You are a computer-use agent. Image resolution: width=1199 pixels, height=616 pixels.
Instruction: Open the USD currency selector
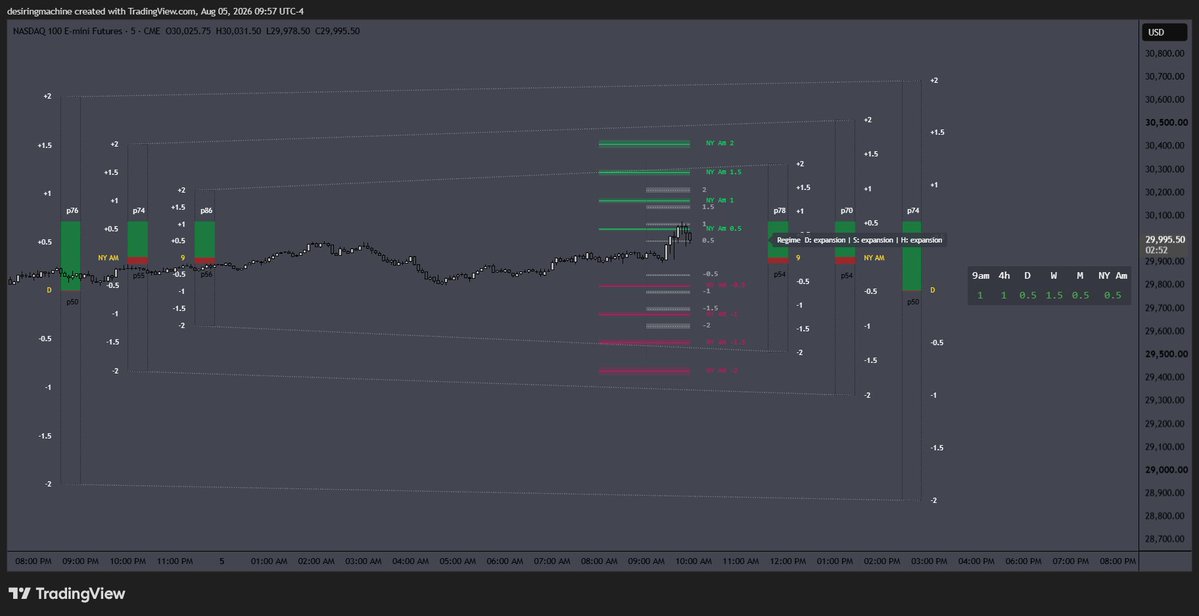(x=1164, y=32)
